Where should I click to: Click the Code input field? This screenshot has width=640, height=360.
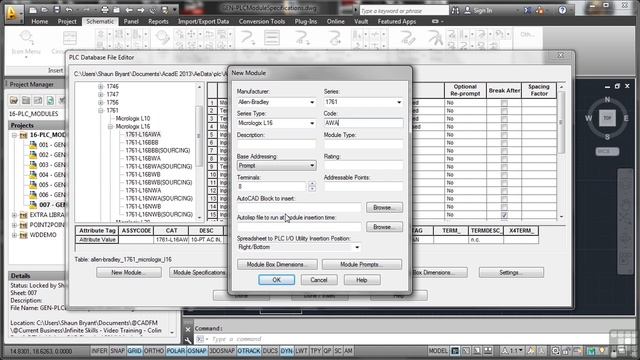(363, 123)
